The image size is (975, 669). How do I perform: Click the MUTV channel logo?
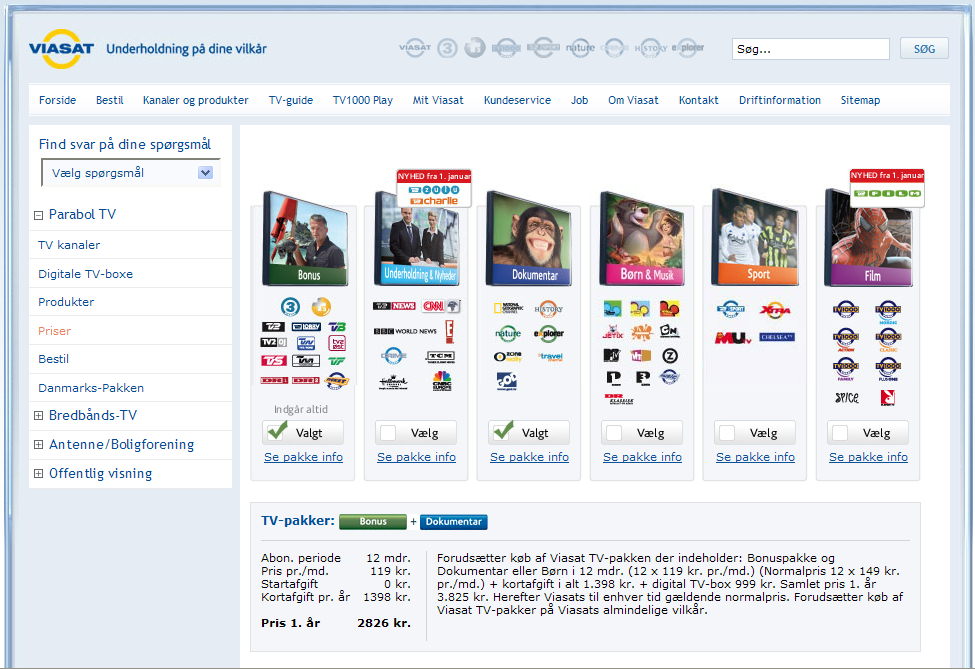coord(733,338)
